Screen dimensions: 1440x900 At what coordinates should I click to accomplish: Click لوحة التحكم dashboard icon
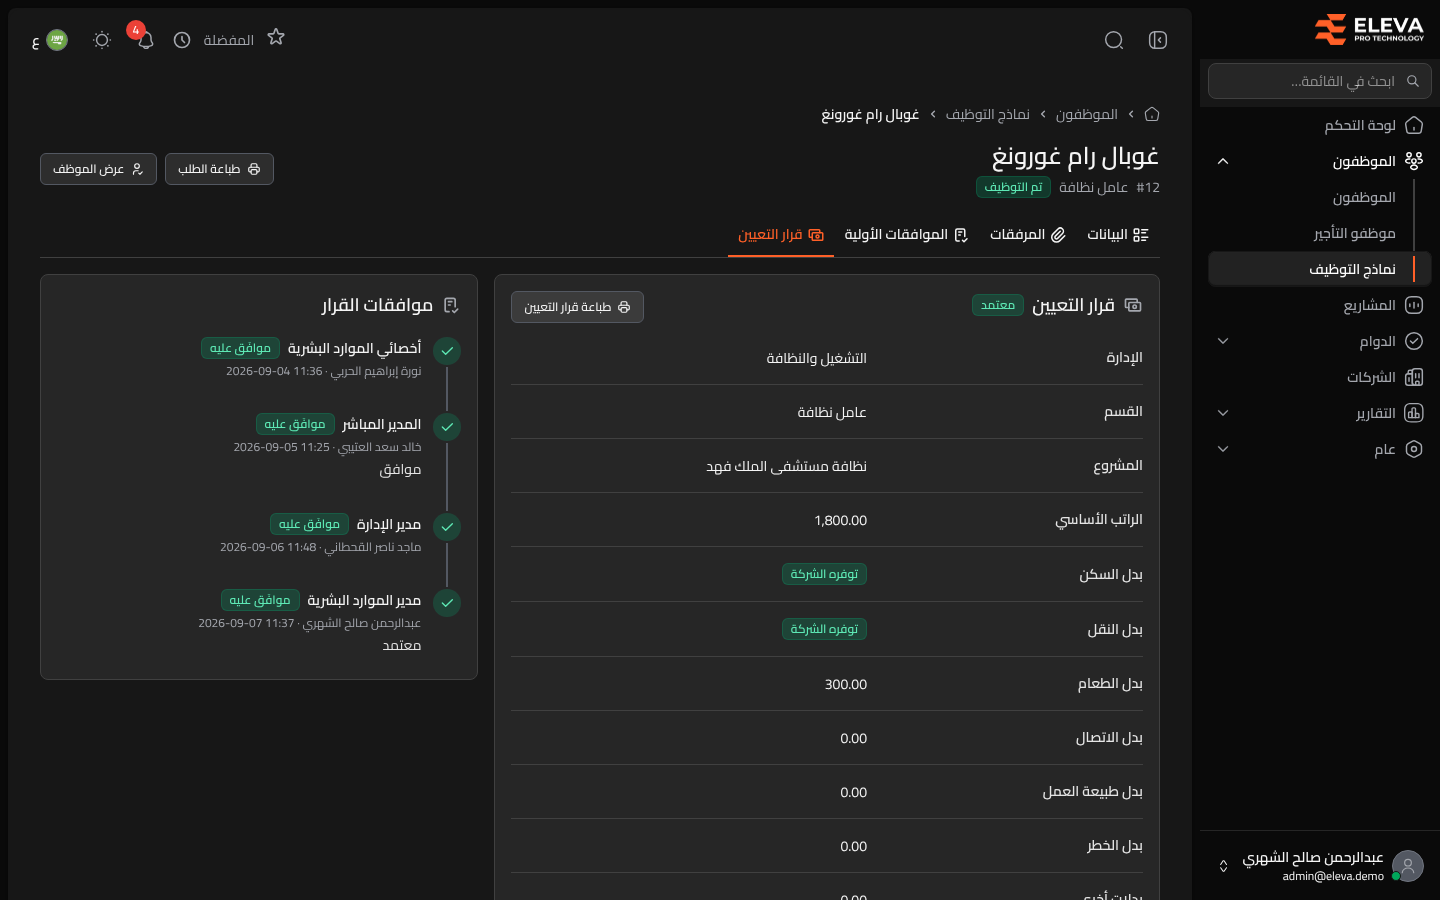[1414, 125]
